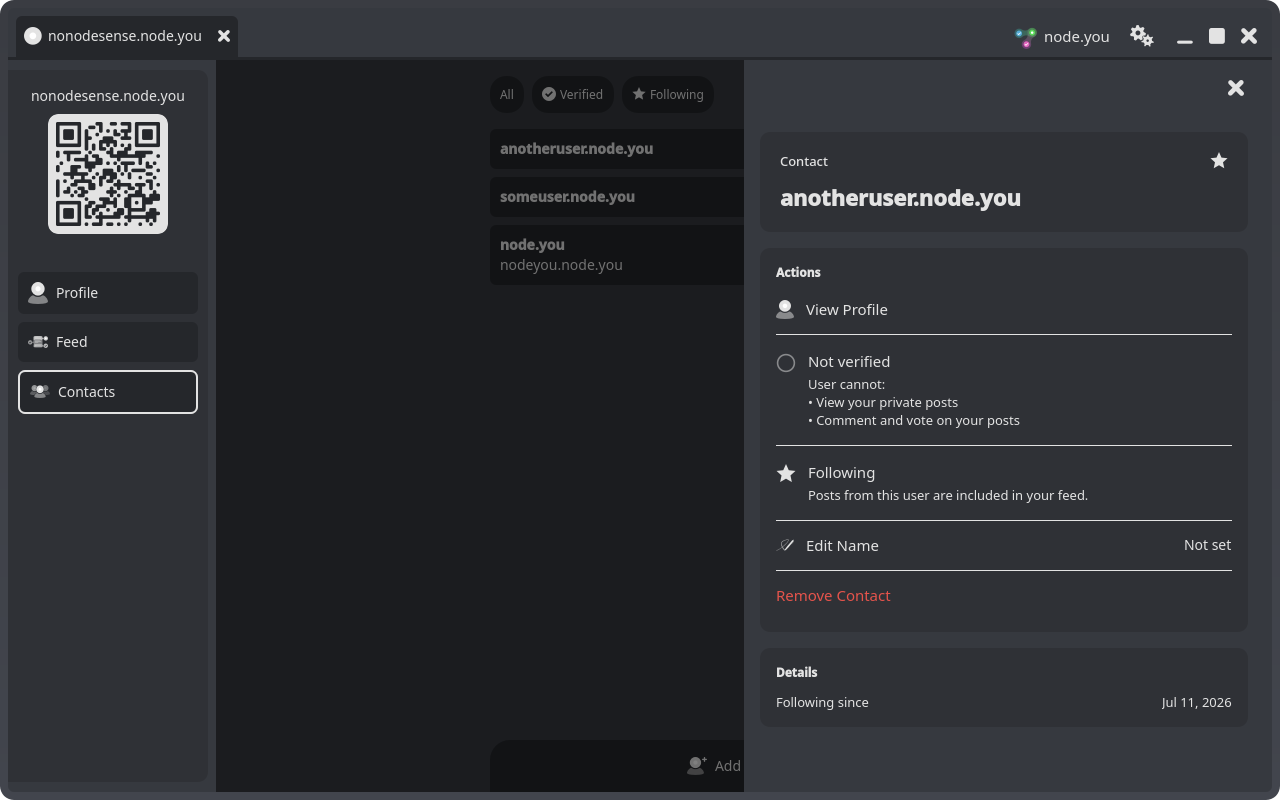This screenshot has height=800, width=1280.
Task: Select the Verified filter
Action: [572, 94]
